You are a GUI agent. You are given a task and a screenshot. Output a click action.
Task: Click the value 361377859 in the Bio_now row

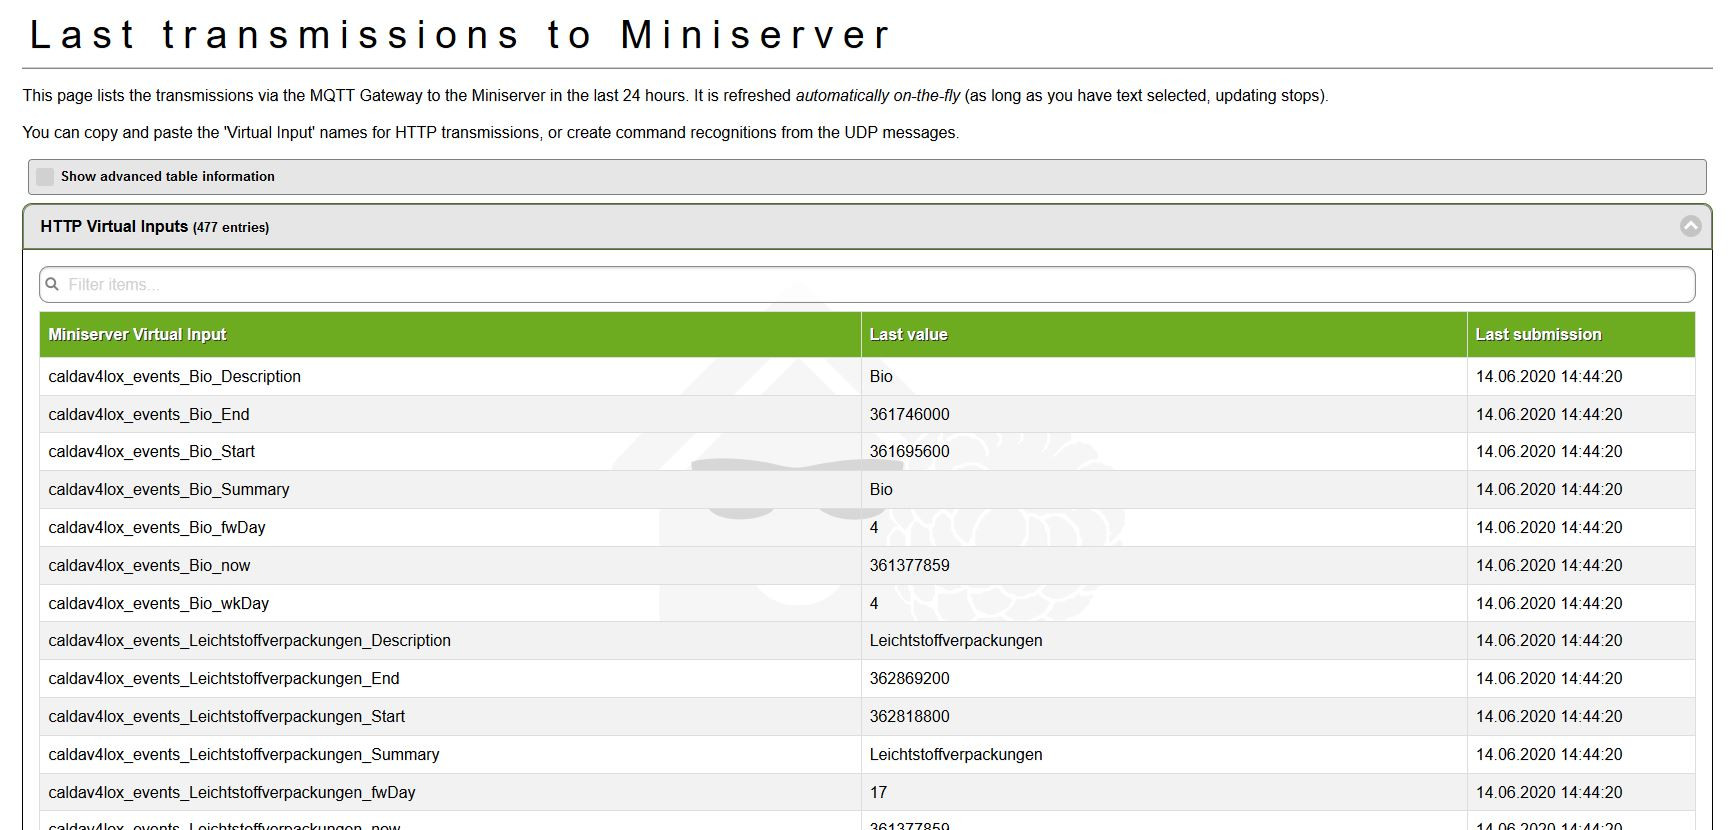pyautogui.click(x=909, y=566)
